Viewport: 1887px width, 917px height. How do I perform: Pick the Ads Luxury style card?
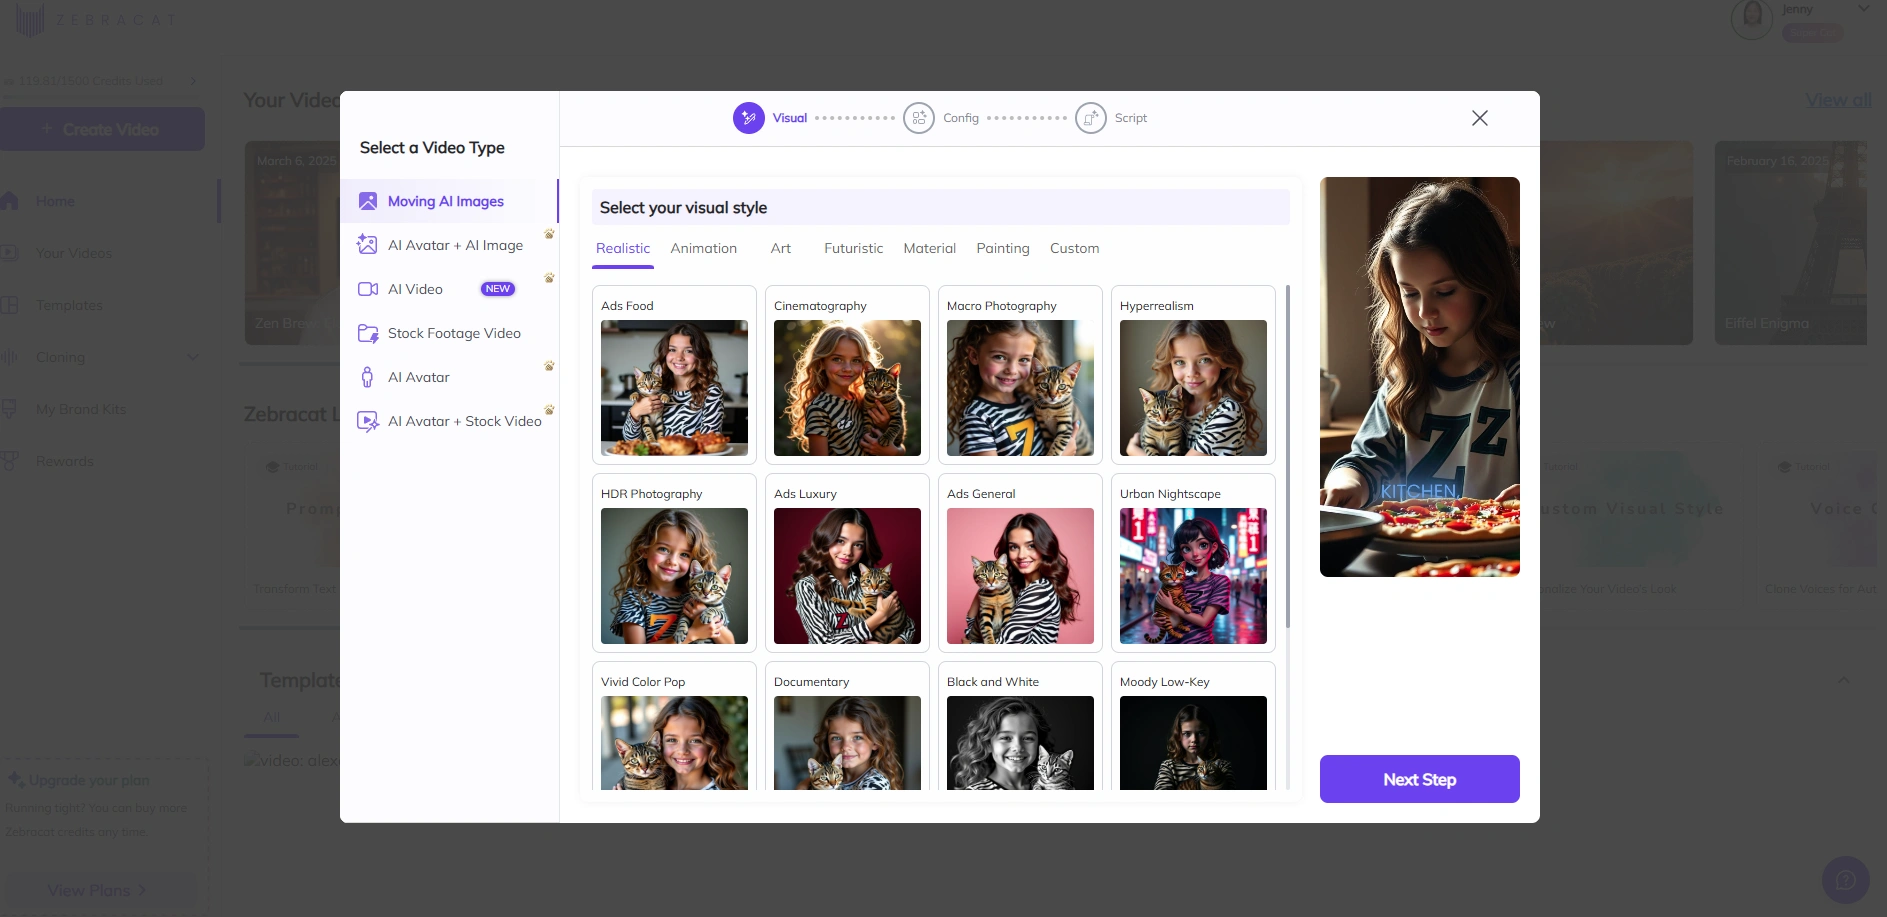[847, 563]
